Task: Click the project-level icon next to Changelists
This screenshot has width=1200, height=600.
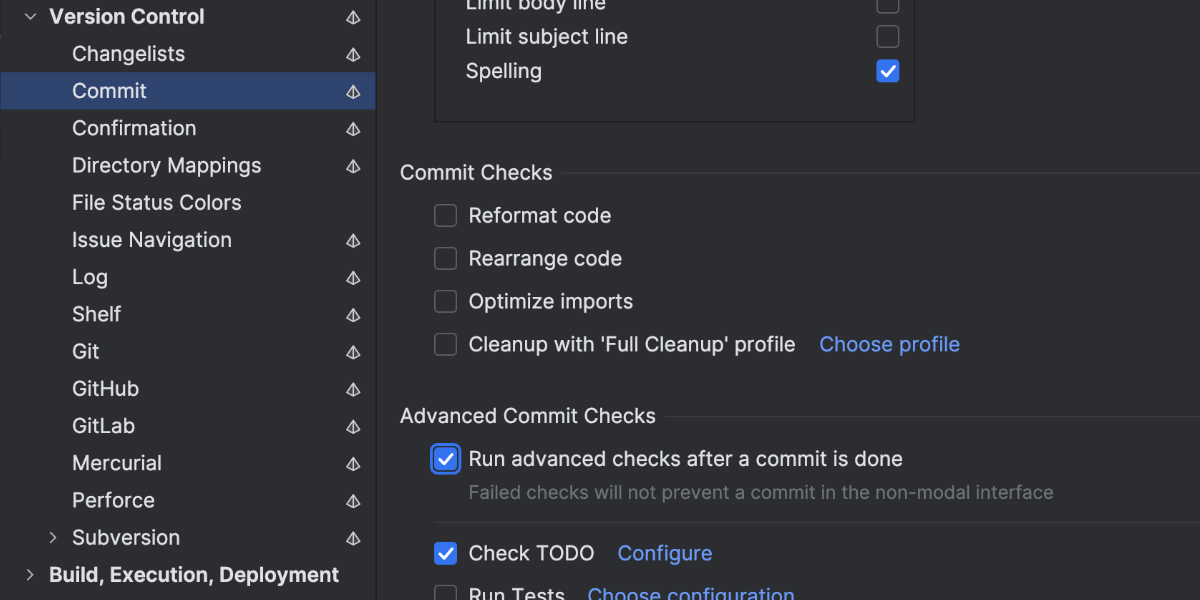Action: click(x=353, y=55)
